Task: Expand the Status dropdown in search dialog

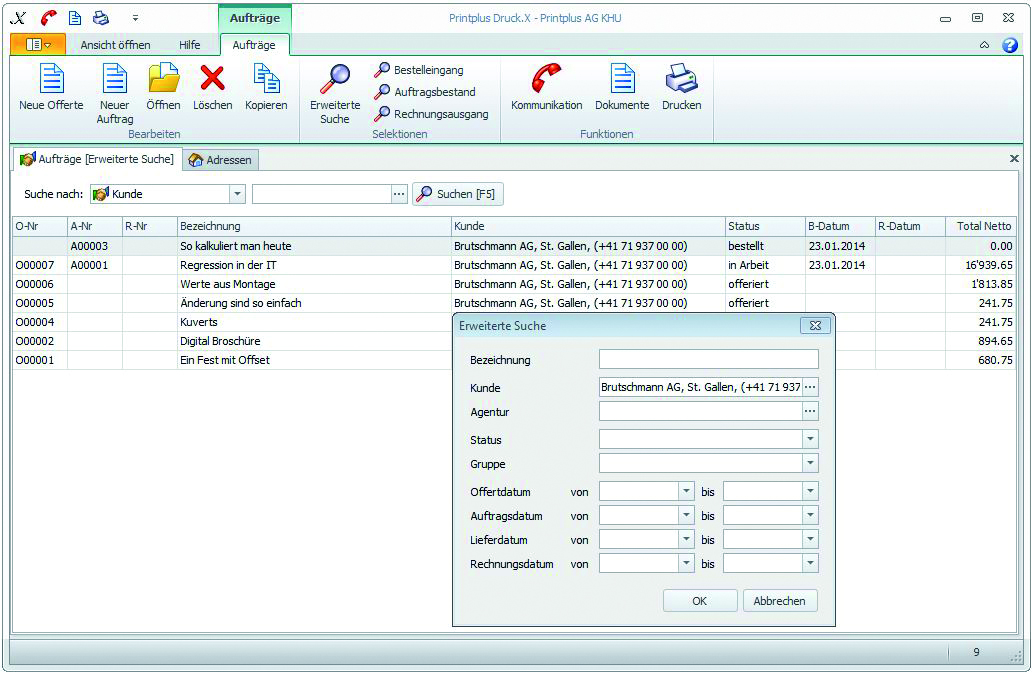Action: coord(810,440)
